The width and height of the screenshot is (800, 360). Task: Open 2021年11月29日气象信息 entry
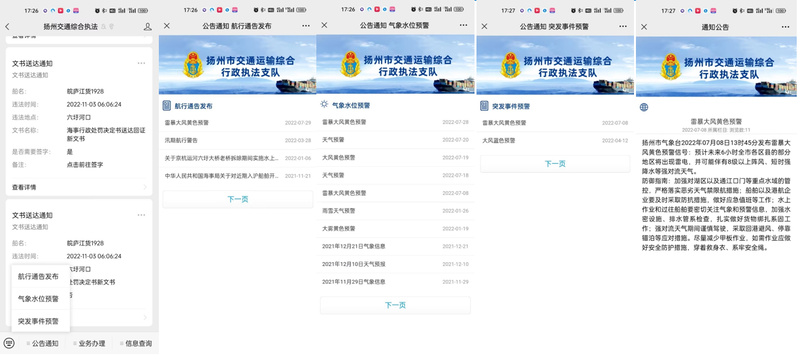click(395, 282)
